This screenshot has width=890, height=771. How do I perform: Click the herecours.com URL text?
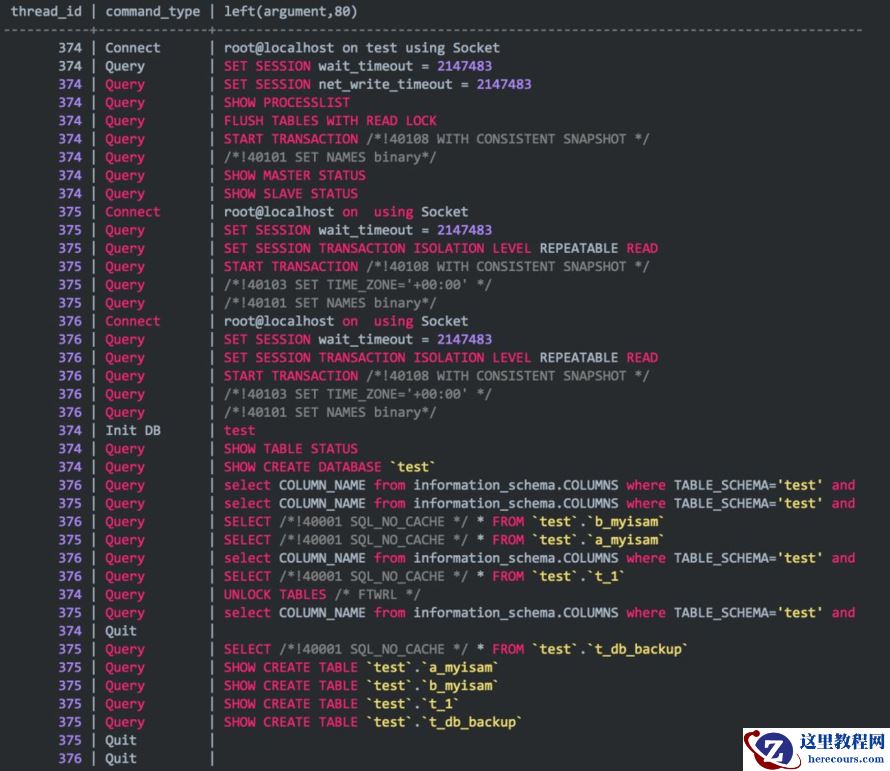[842, 760]
